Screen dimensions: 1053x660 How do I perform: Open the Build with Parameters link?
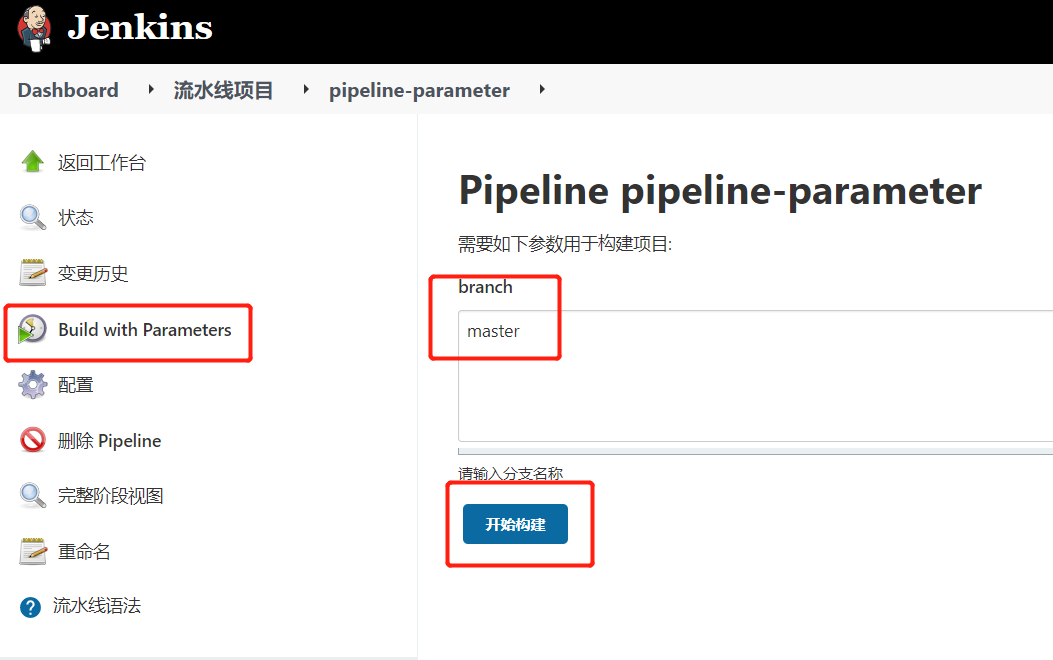point(144,330)
